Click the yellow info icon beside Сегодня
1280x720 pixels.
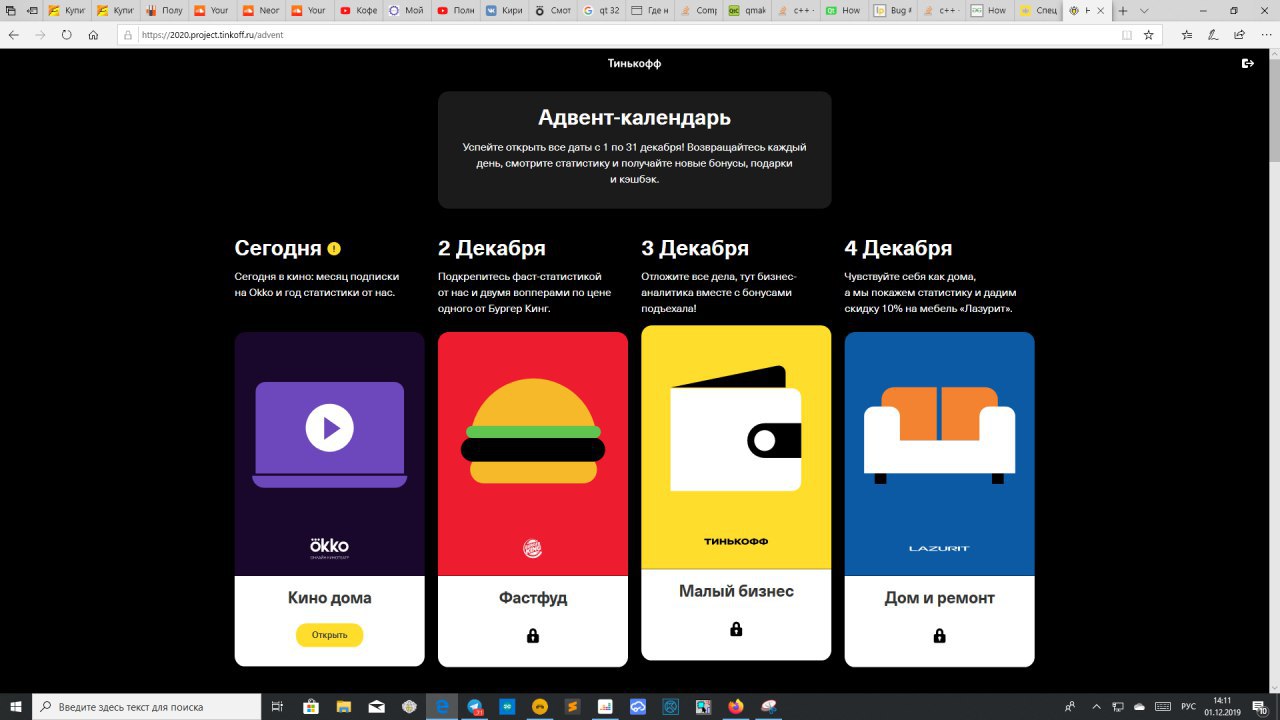click(x=334, y=249)
